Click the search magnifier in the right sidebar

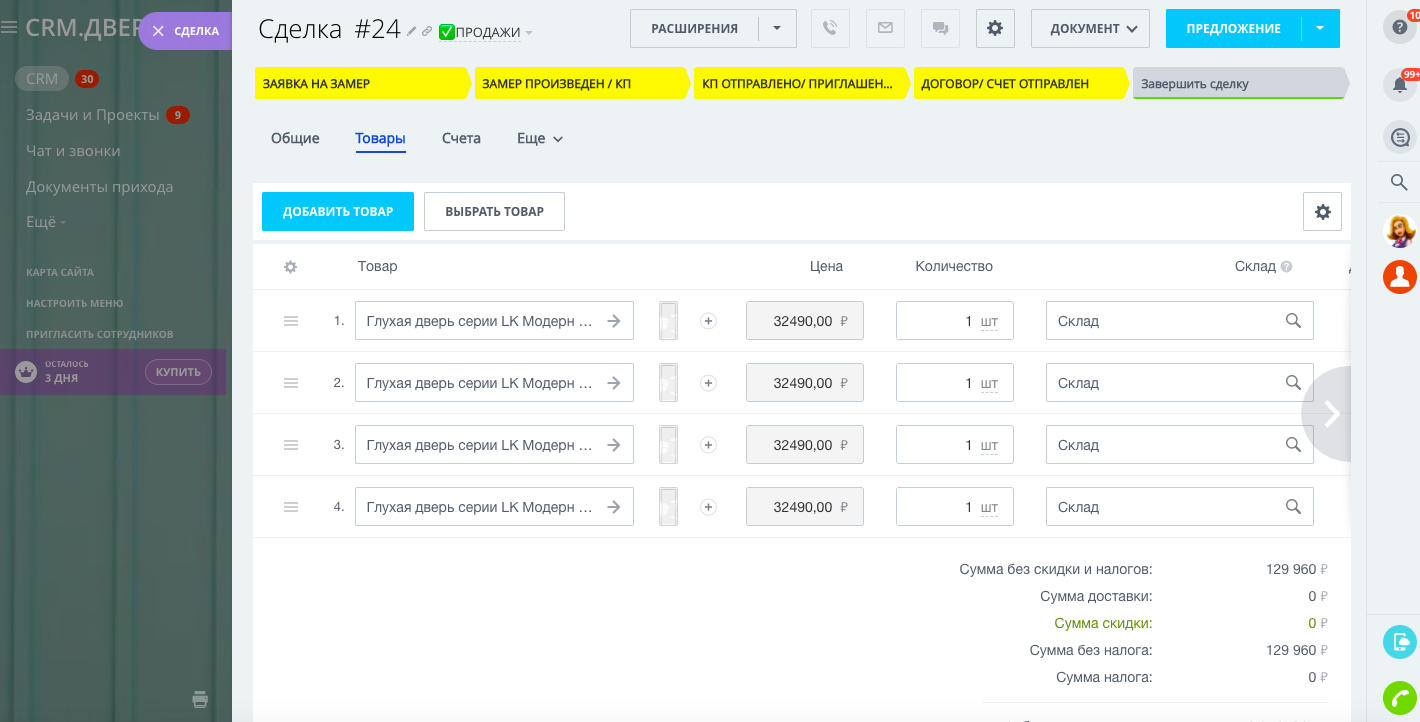click(x=1399, y=183)
